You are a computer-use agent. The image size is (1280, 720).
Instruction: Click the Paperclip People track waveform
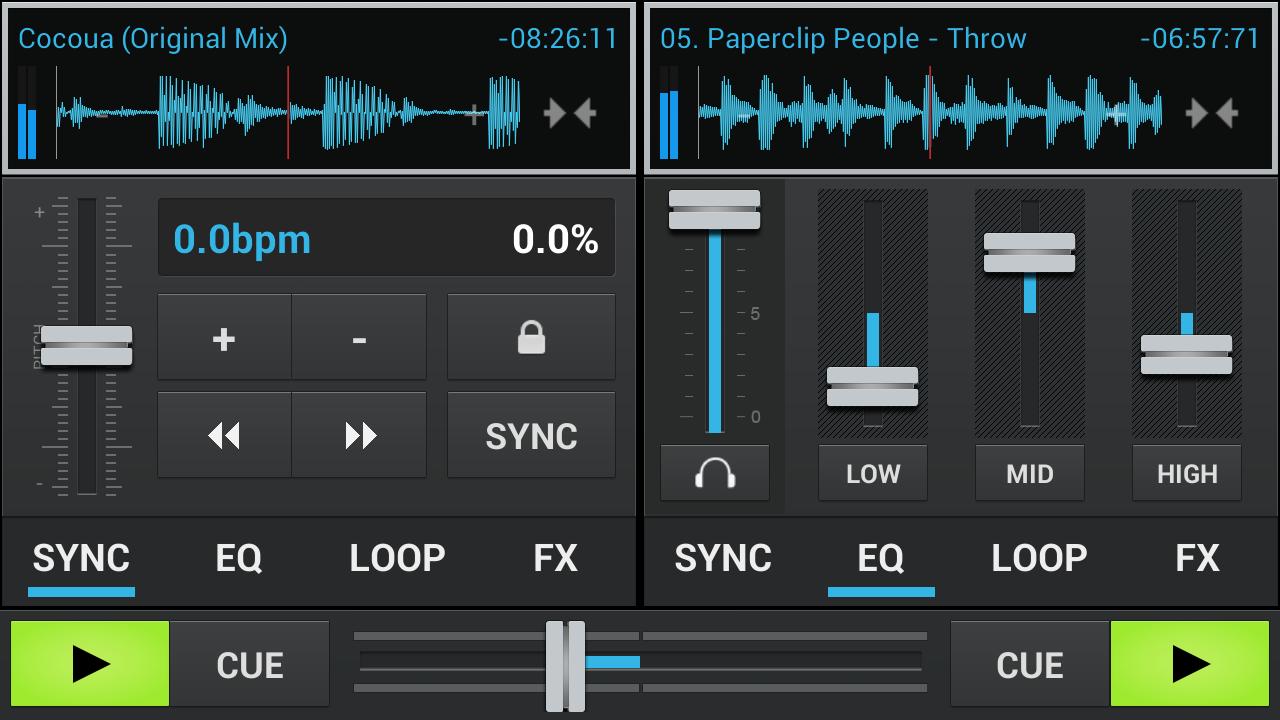click(x=930, y=113)
